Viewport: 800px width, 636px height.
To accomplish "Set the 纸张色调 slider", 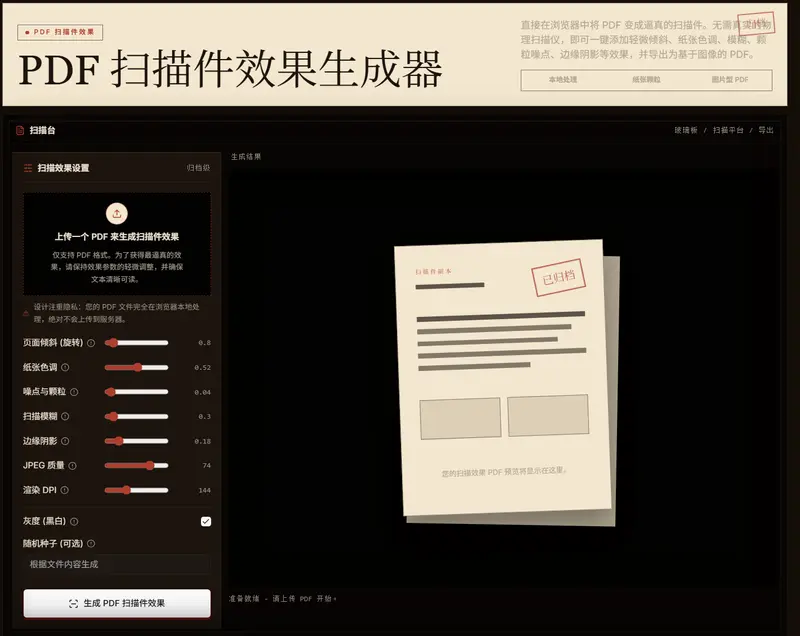I will [136, 367].
